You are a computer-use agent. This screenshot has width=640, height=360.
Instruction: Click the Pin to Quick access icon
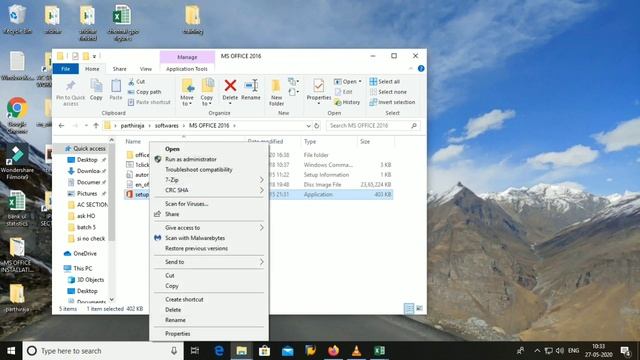[71, 86]
